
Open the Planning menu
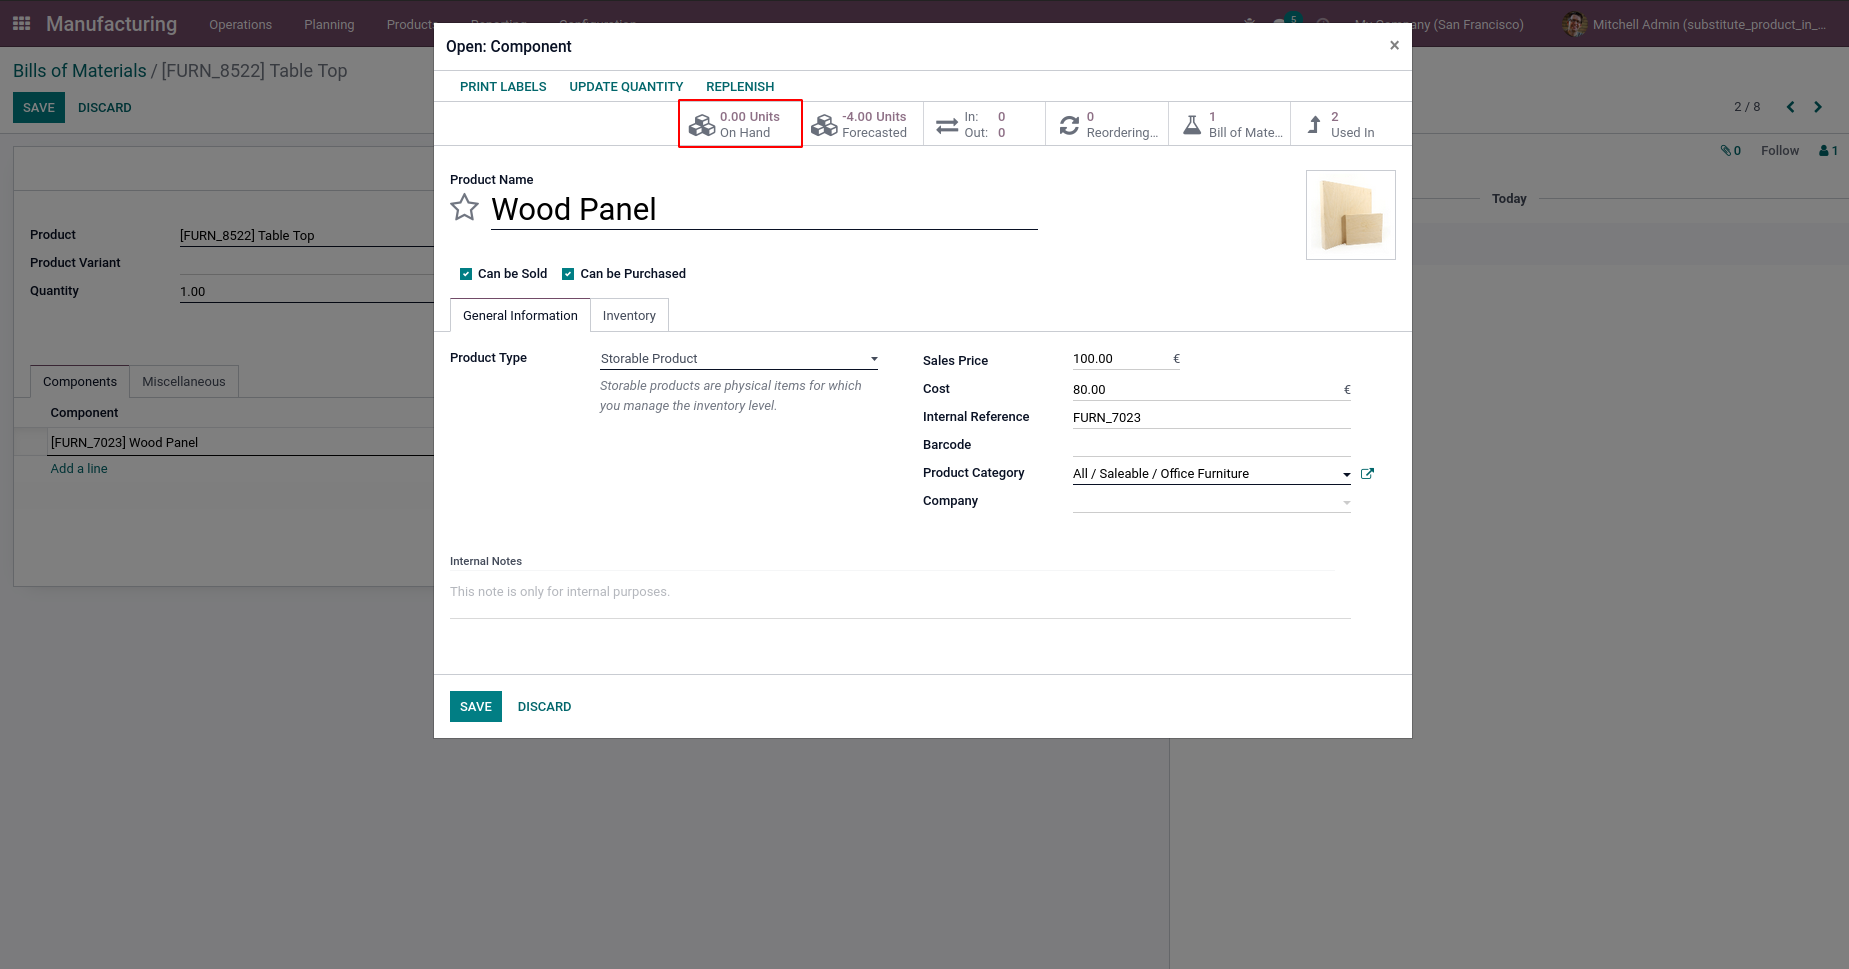click(329, 24)
